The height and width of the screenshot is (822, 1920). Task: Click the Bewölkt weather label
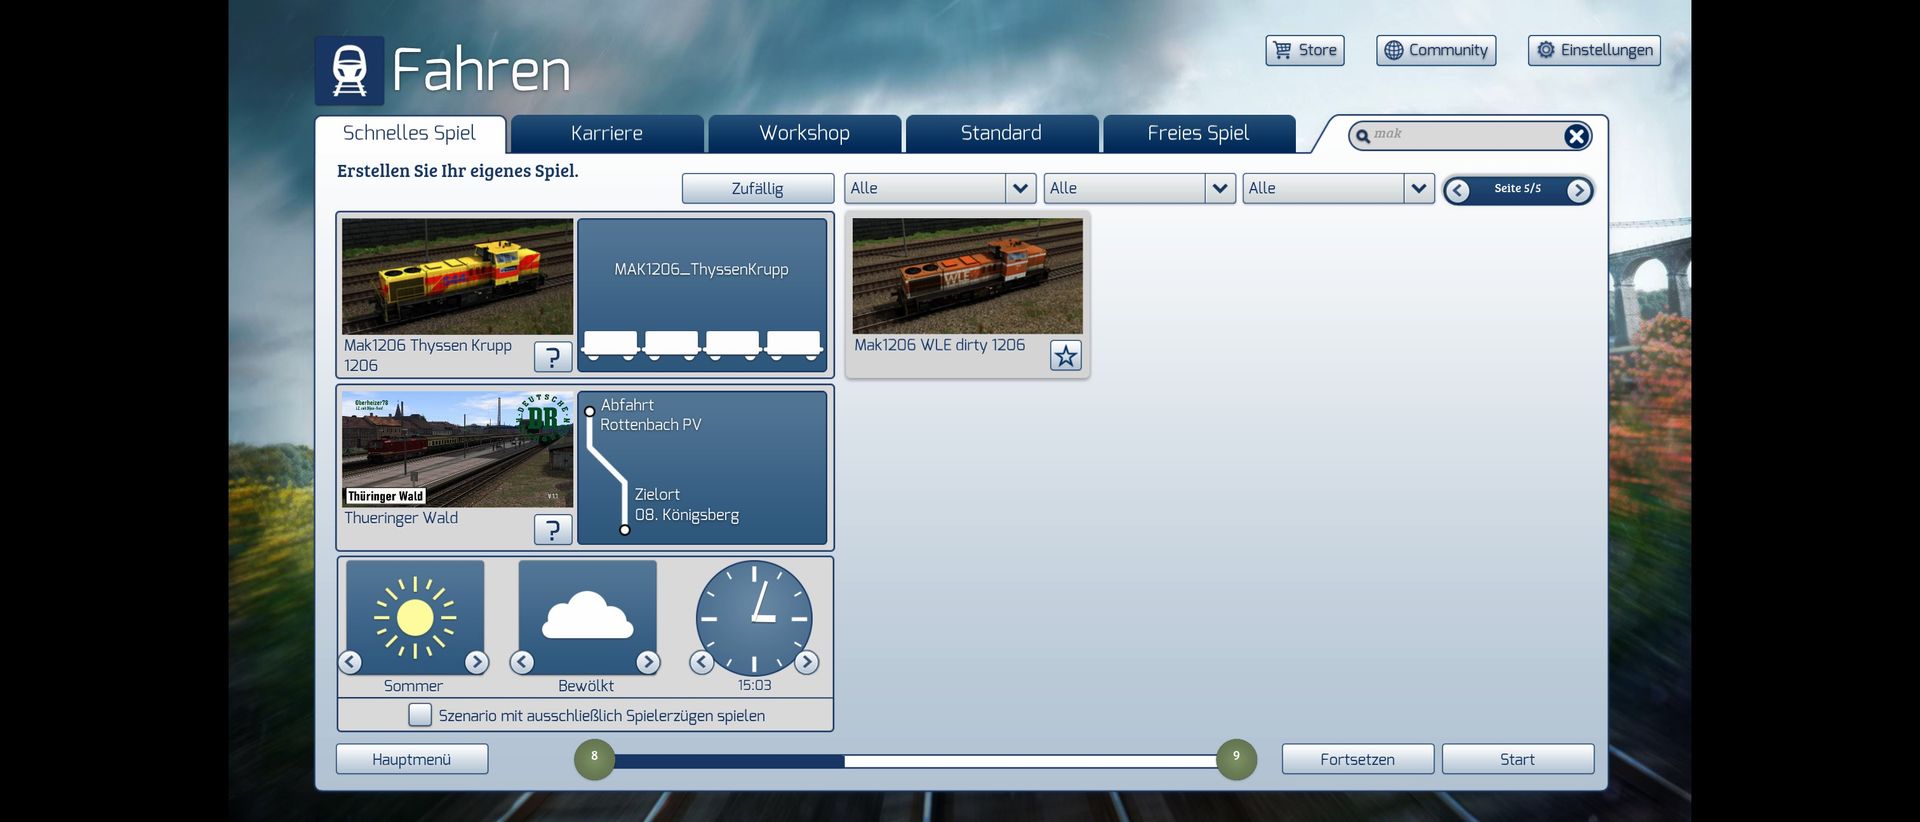pos(586,686)
